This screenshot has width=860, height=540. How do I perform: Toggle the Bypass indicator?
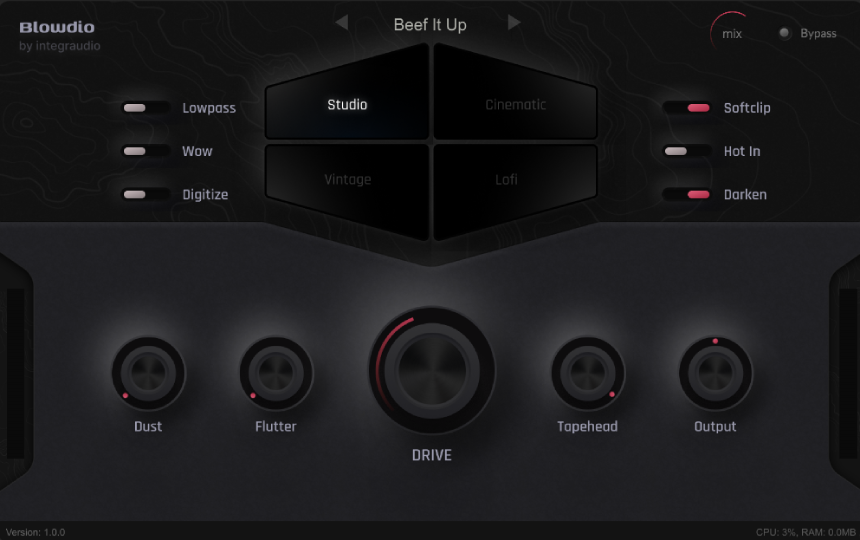click(784, 33)
